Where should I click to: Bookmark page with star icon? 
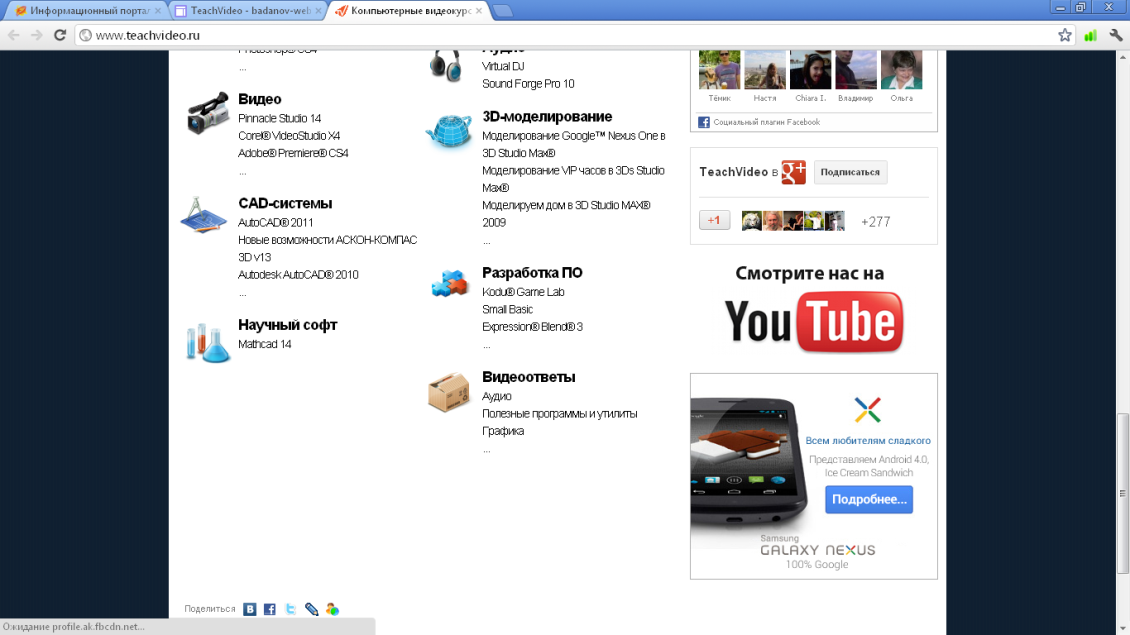[1064, 35]
